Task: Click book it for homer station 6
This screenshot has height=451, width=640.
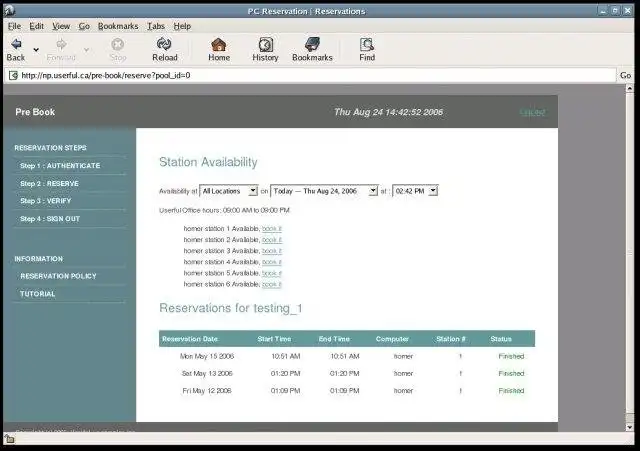Action: [x=272, y=284]
